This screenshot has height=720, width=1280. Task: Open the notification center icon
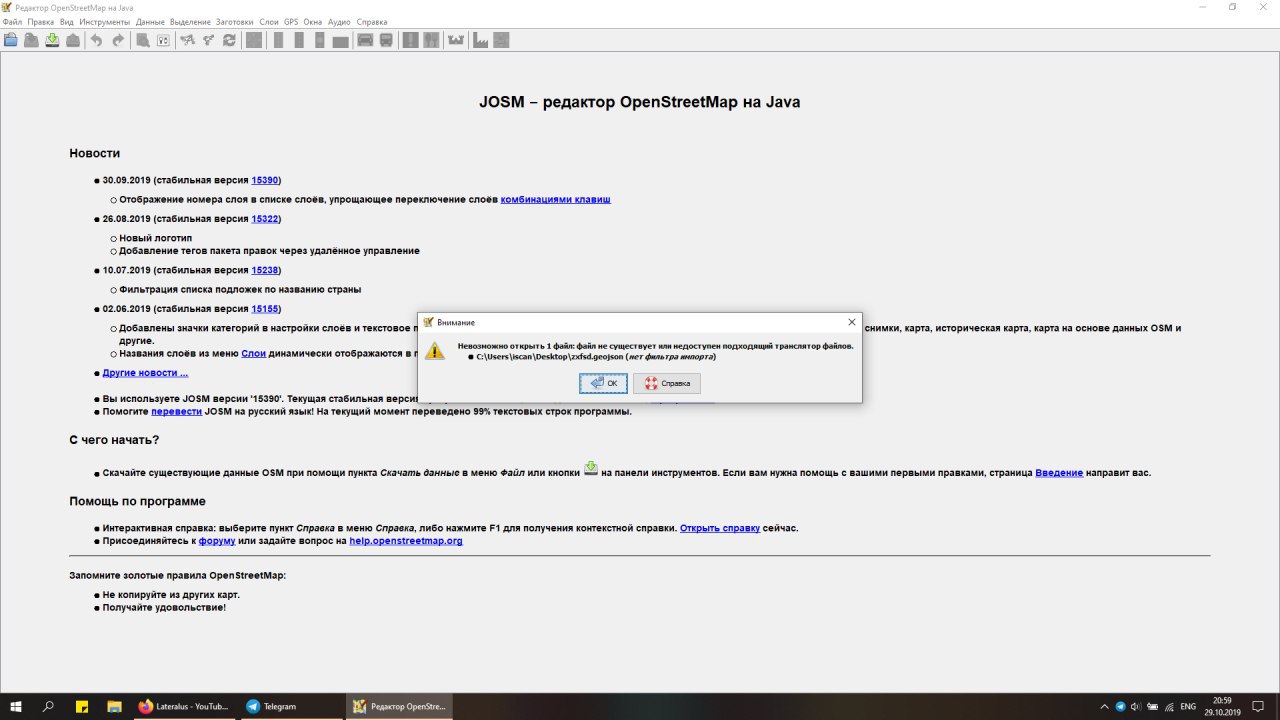coord(1258,706)
